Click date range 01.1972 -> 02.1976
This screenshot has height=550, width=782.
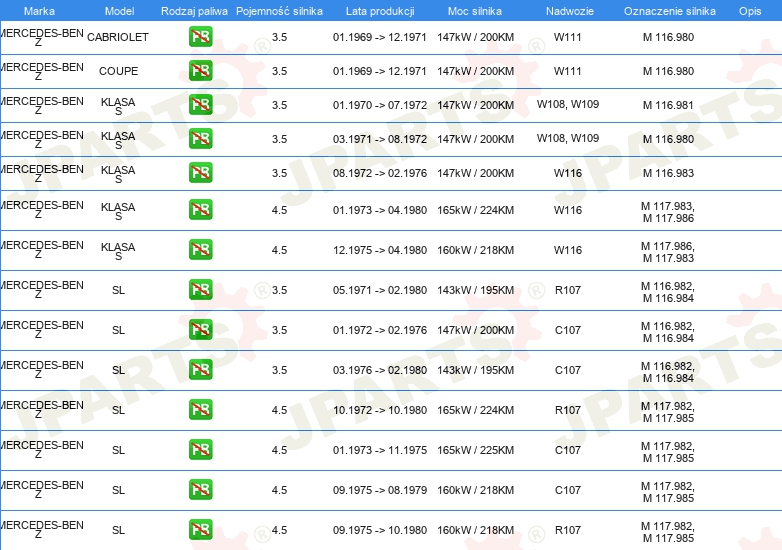pyautogui.click(x=380, y=330)
